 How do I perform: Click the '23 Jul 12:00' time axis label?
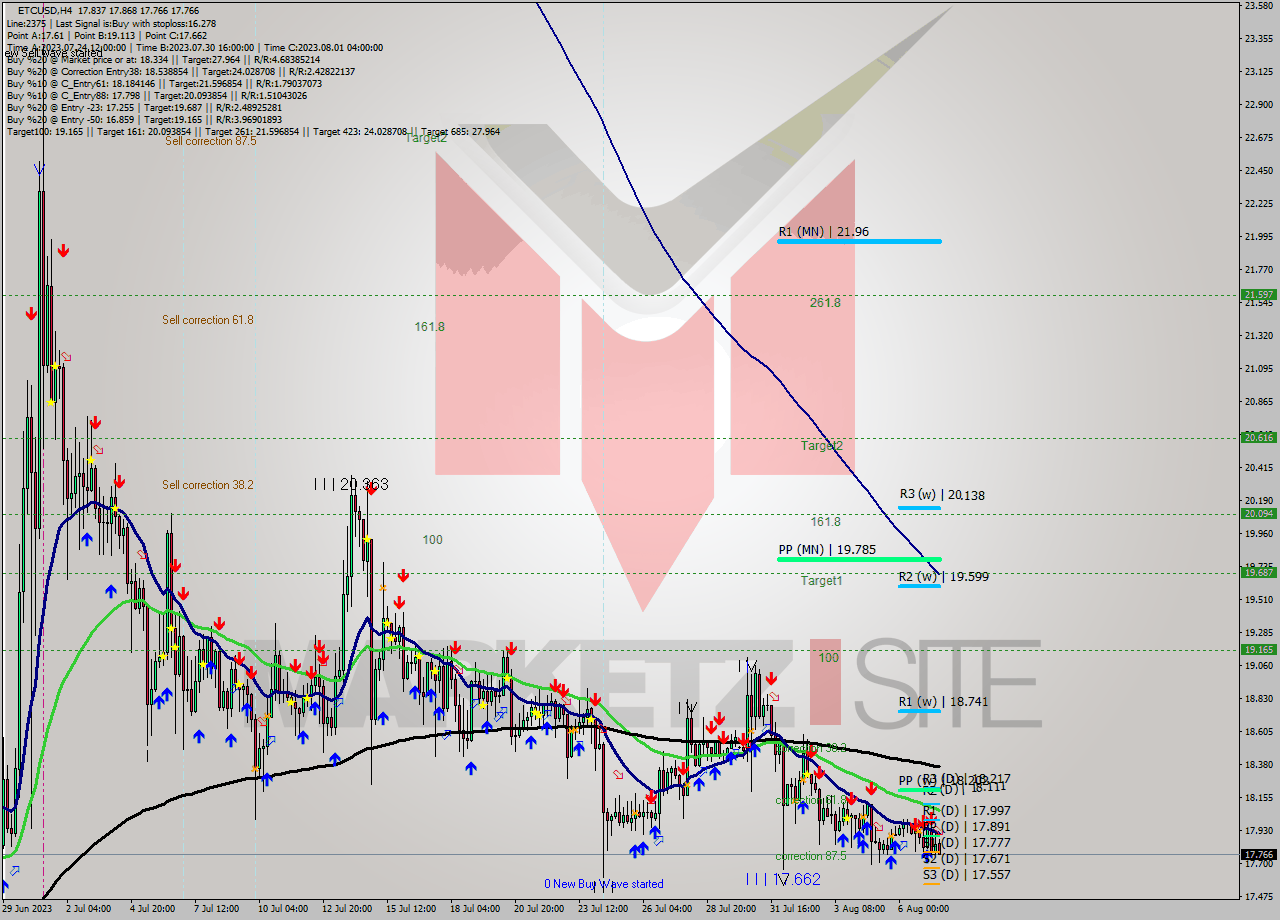[603, 909]
